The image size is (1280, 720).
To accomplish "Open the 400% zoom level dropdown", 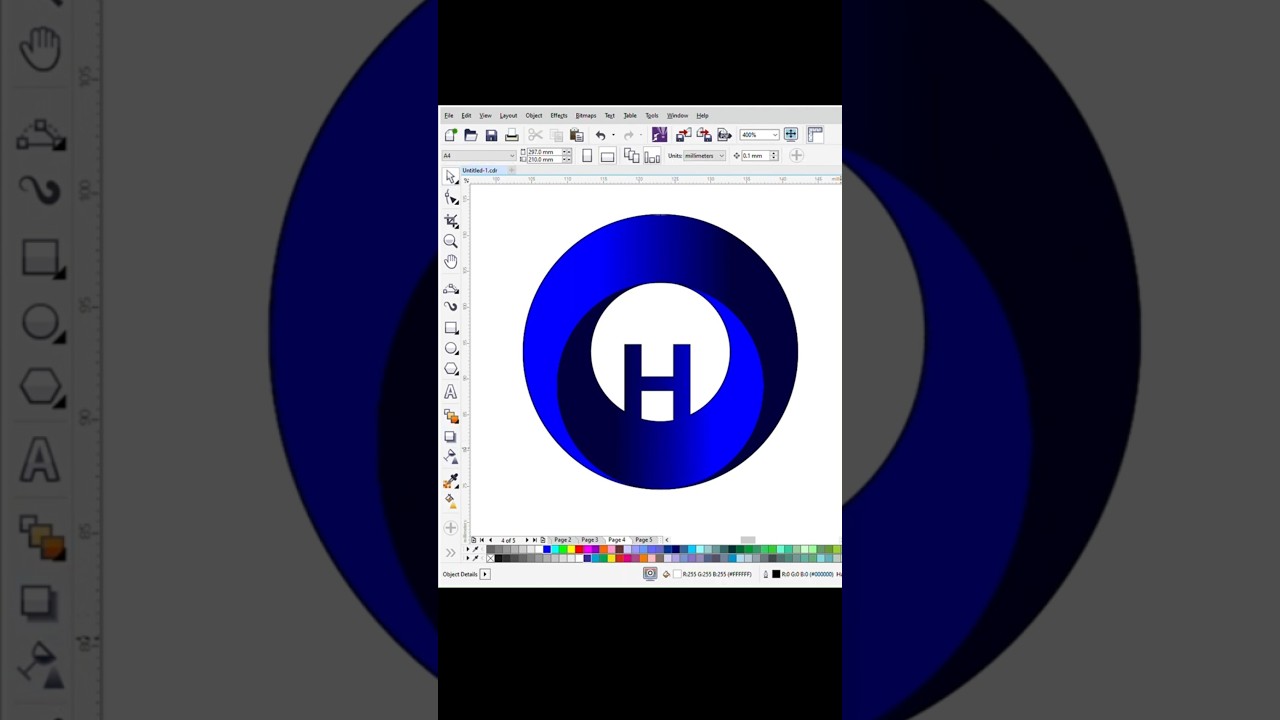I will click(759, 135).
